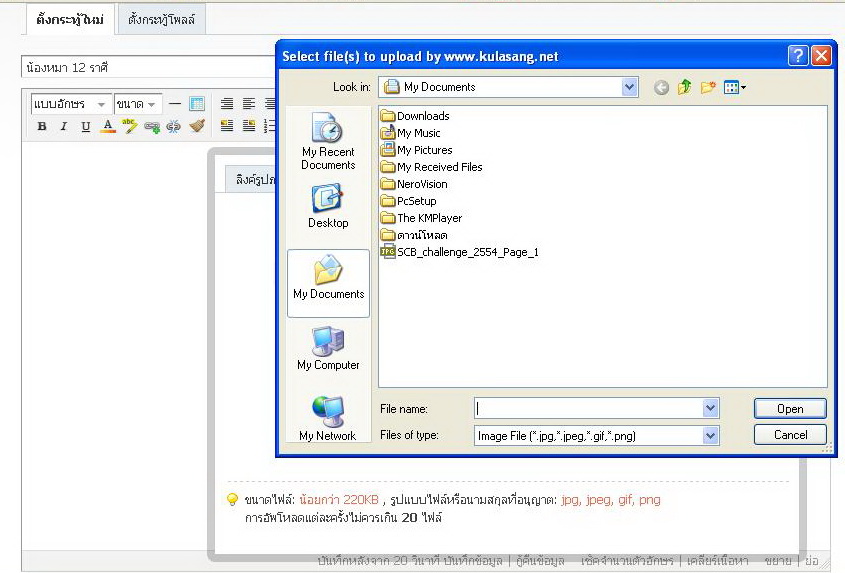The image size is (845, 573).
Task: Select the text highlight marker tool
Action: [x=129, y=126]
